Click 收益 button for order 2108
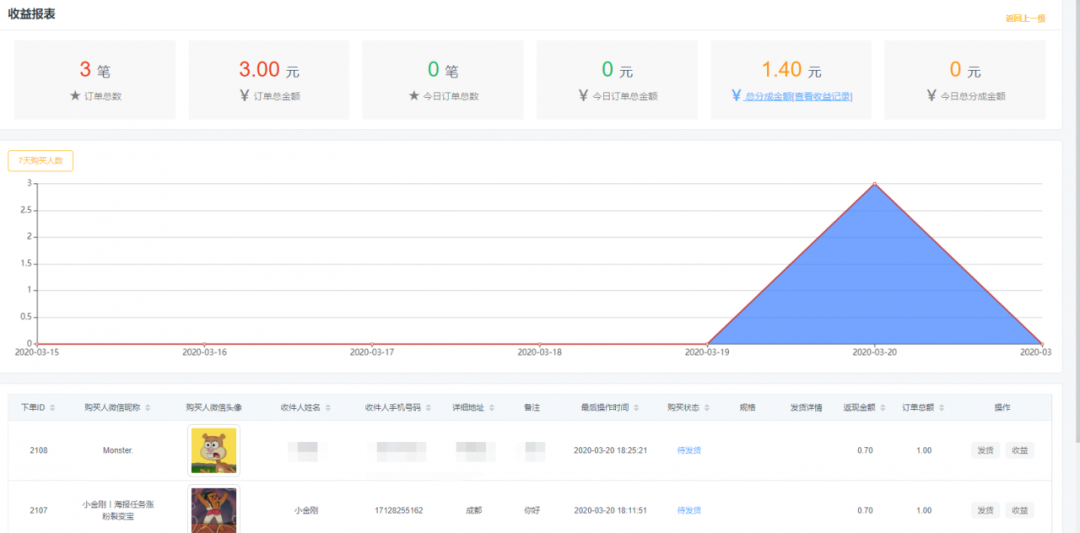The image size is (1080, 533). [x=1019, y=450]
